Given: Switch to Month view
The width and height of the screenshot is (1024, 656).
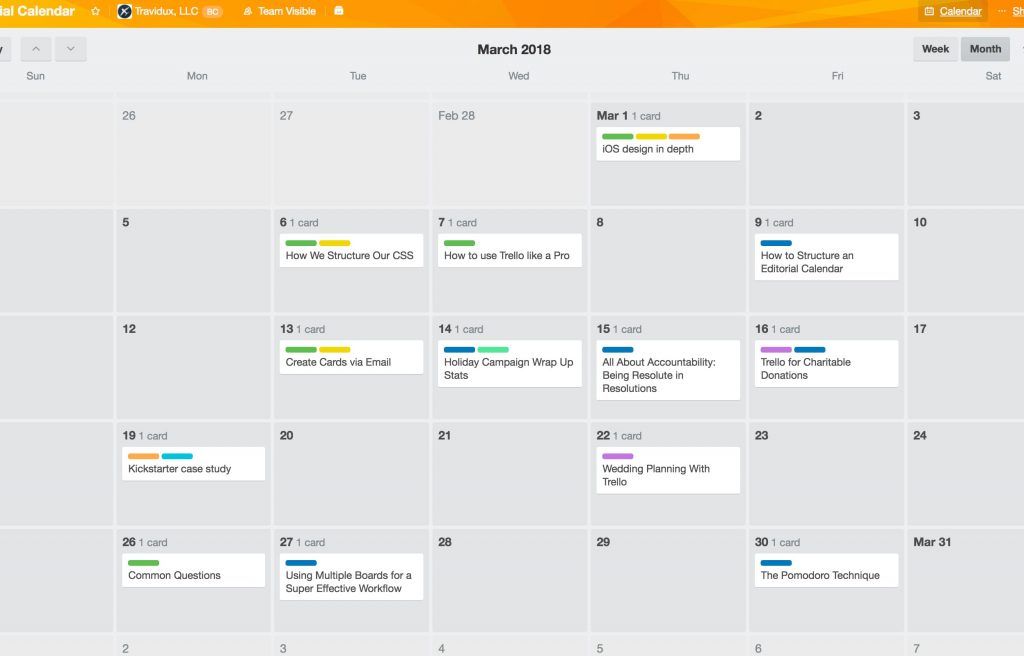Looking at the screenshot, I should tap(985, 49).
